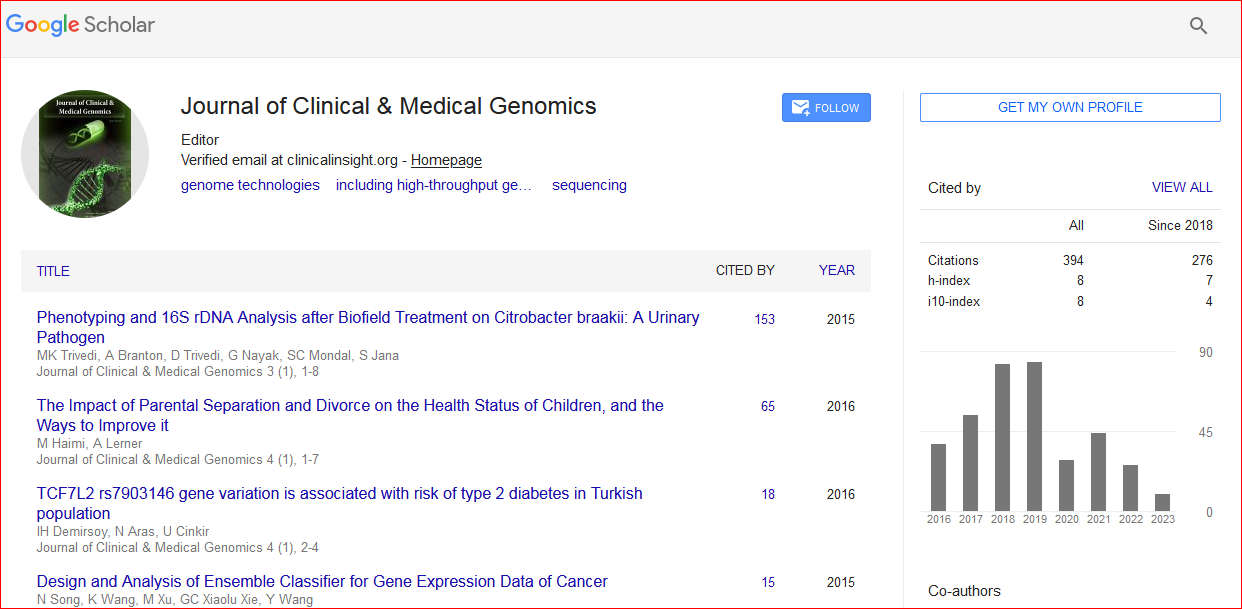Screen dimensions: 1242x609
Task: Sort by Cited By column header
Action: coord(744,270)
